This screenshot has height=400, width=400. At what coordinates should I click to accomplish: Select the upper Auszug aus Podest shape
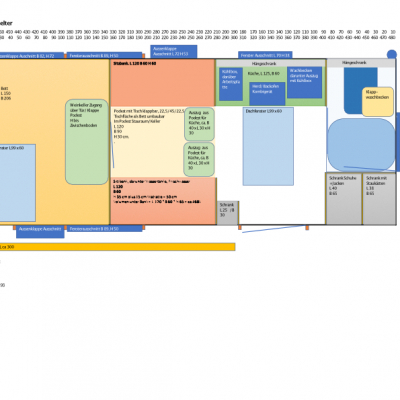click(199, 124)
